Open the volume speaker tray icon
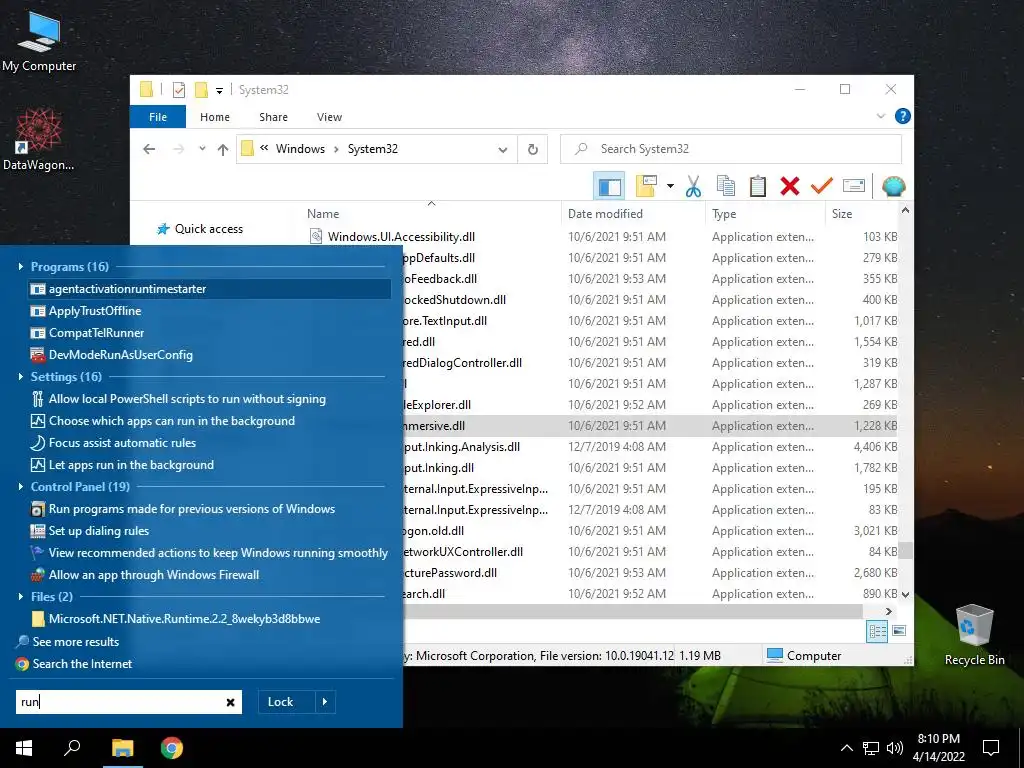 [895, 748]
